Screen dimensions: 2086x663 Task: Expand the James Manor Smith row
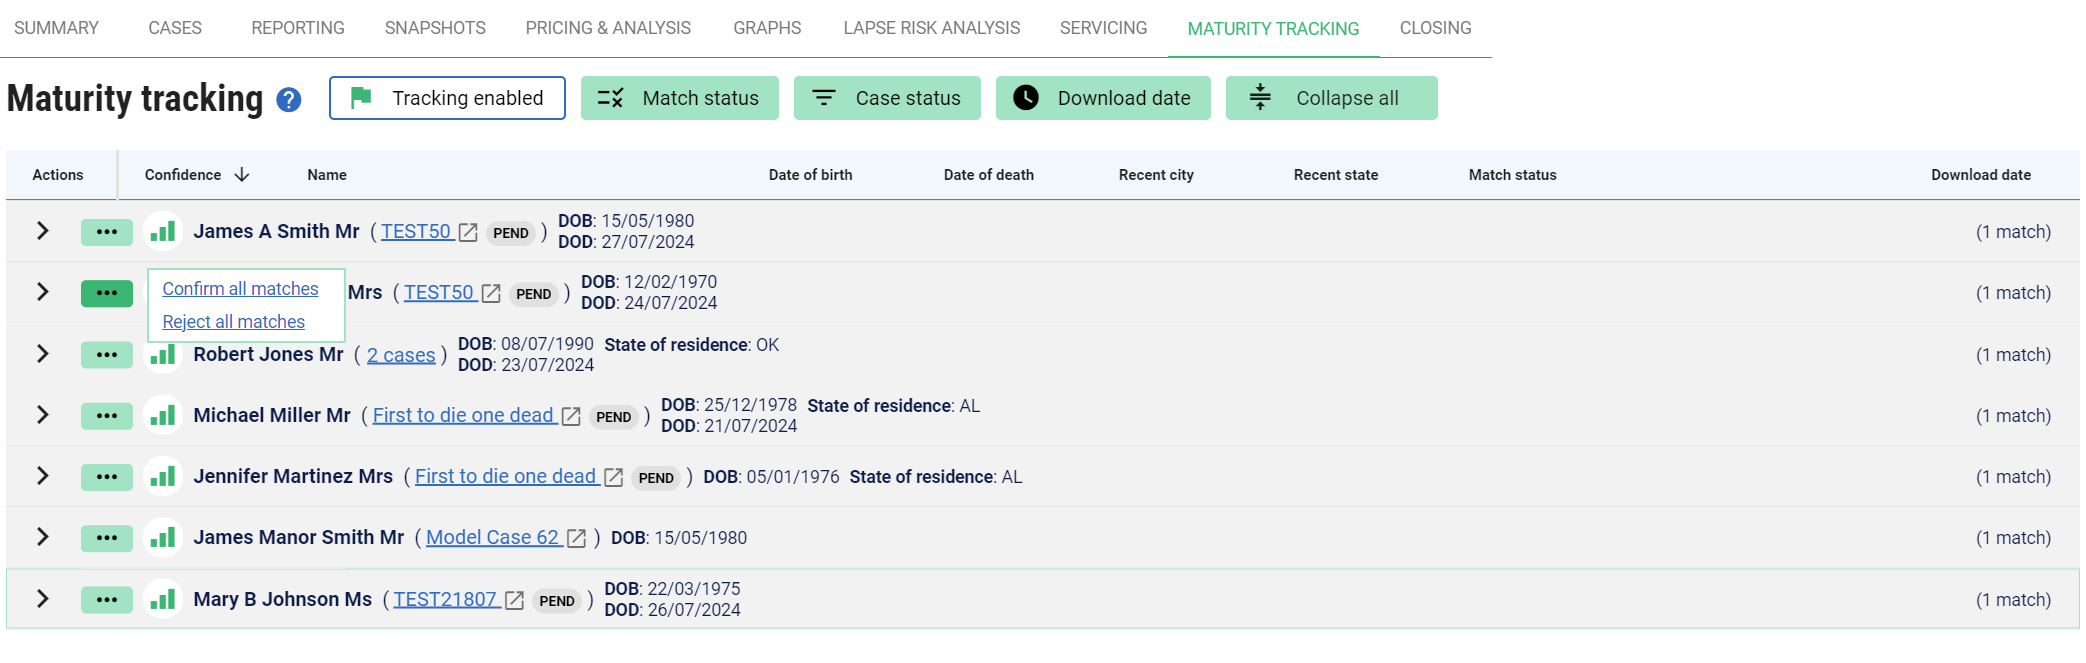click(x=42, y=537)
